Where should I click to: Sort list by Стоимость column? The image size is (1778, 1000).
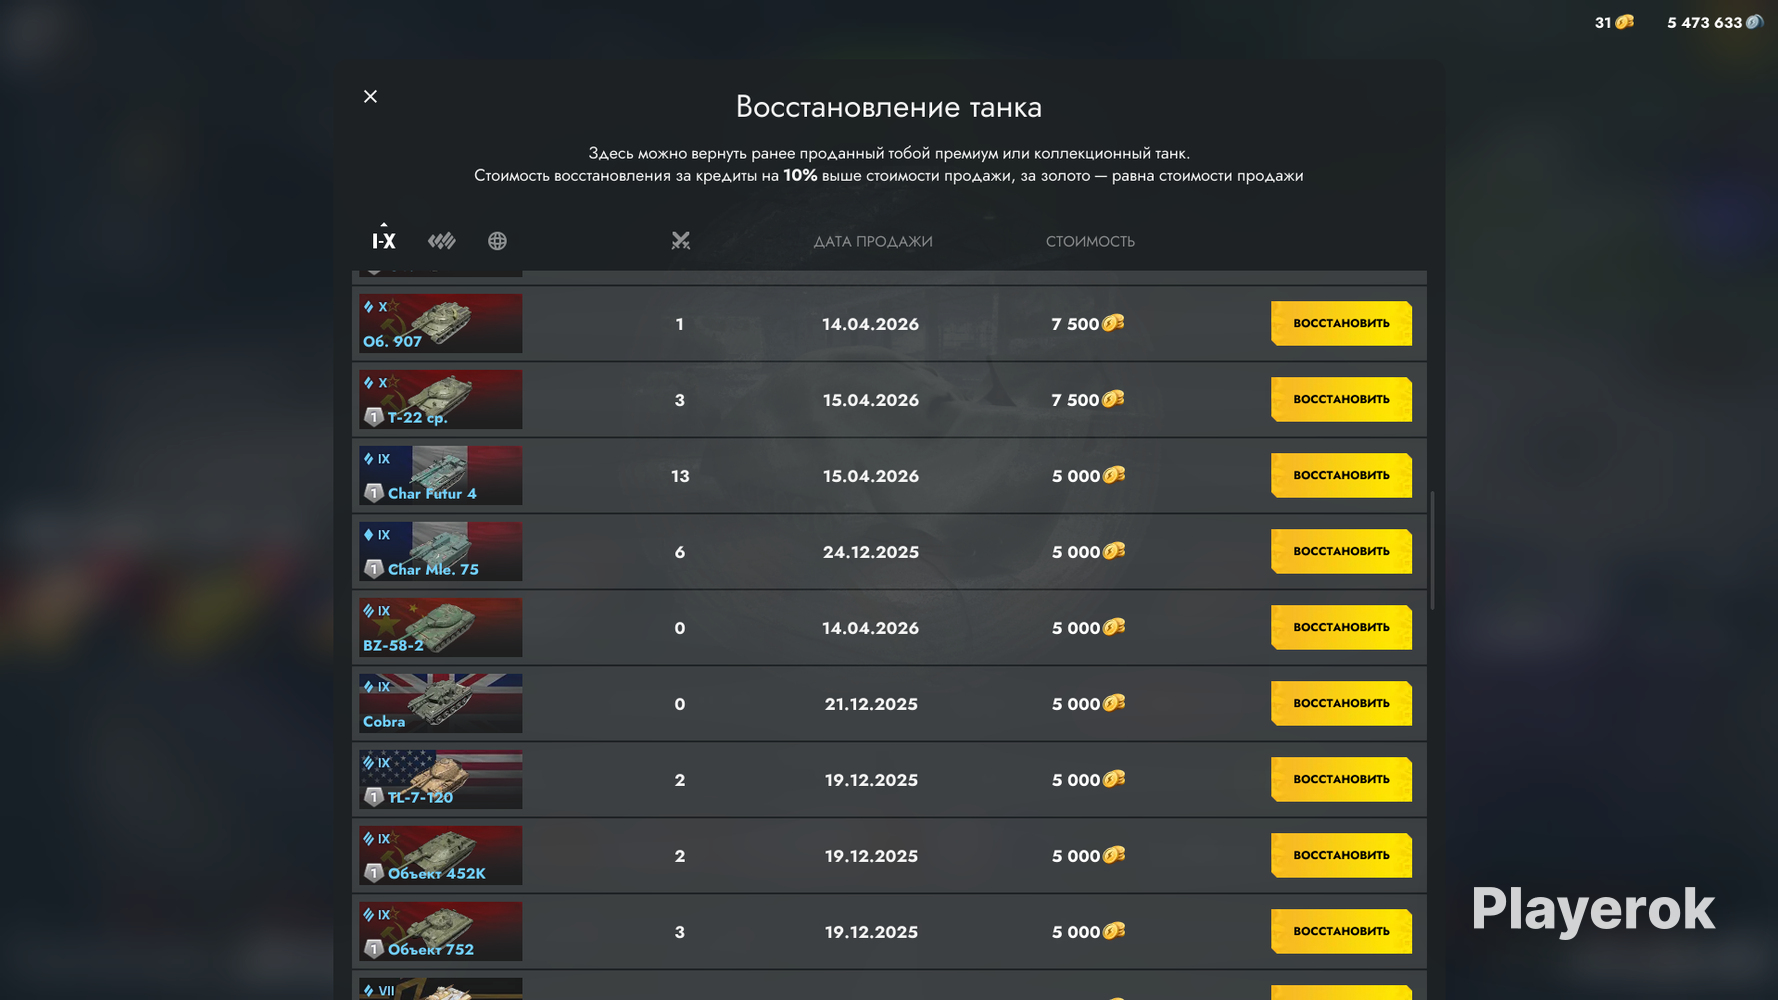[x=1090, y=241]
